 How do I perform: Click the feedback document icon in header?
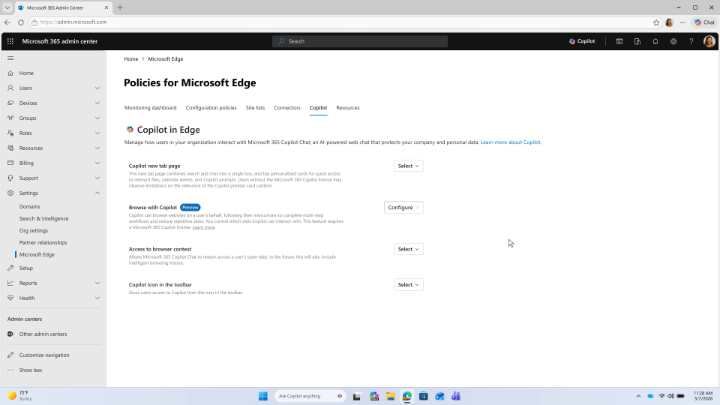[x=637, y=41]
